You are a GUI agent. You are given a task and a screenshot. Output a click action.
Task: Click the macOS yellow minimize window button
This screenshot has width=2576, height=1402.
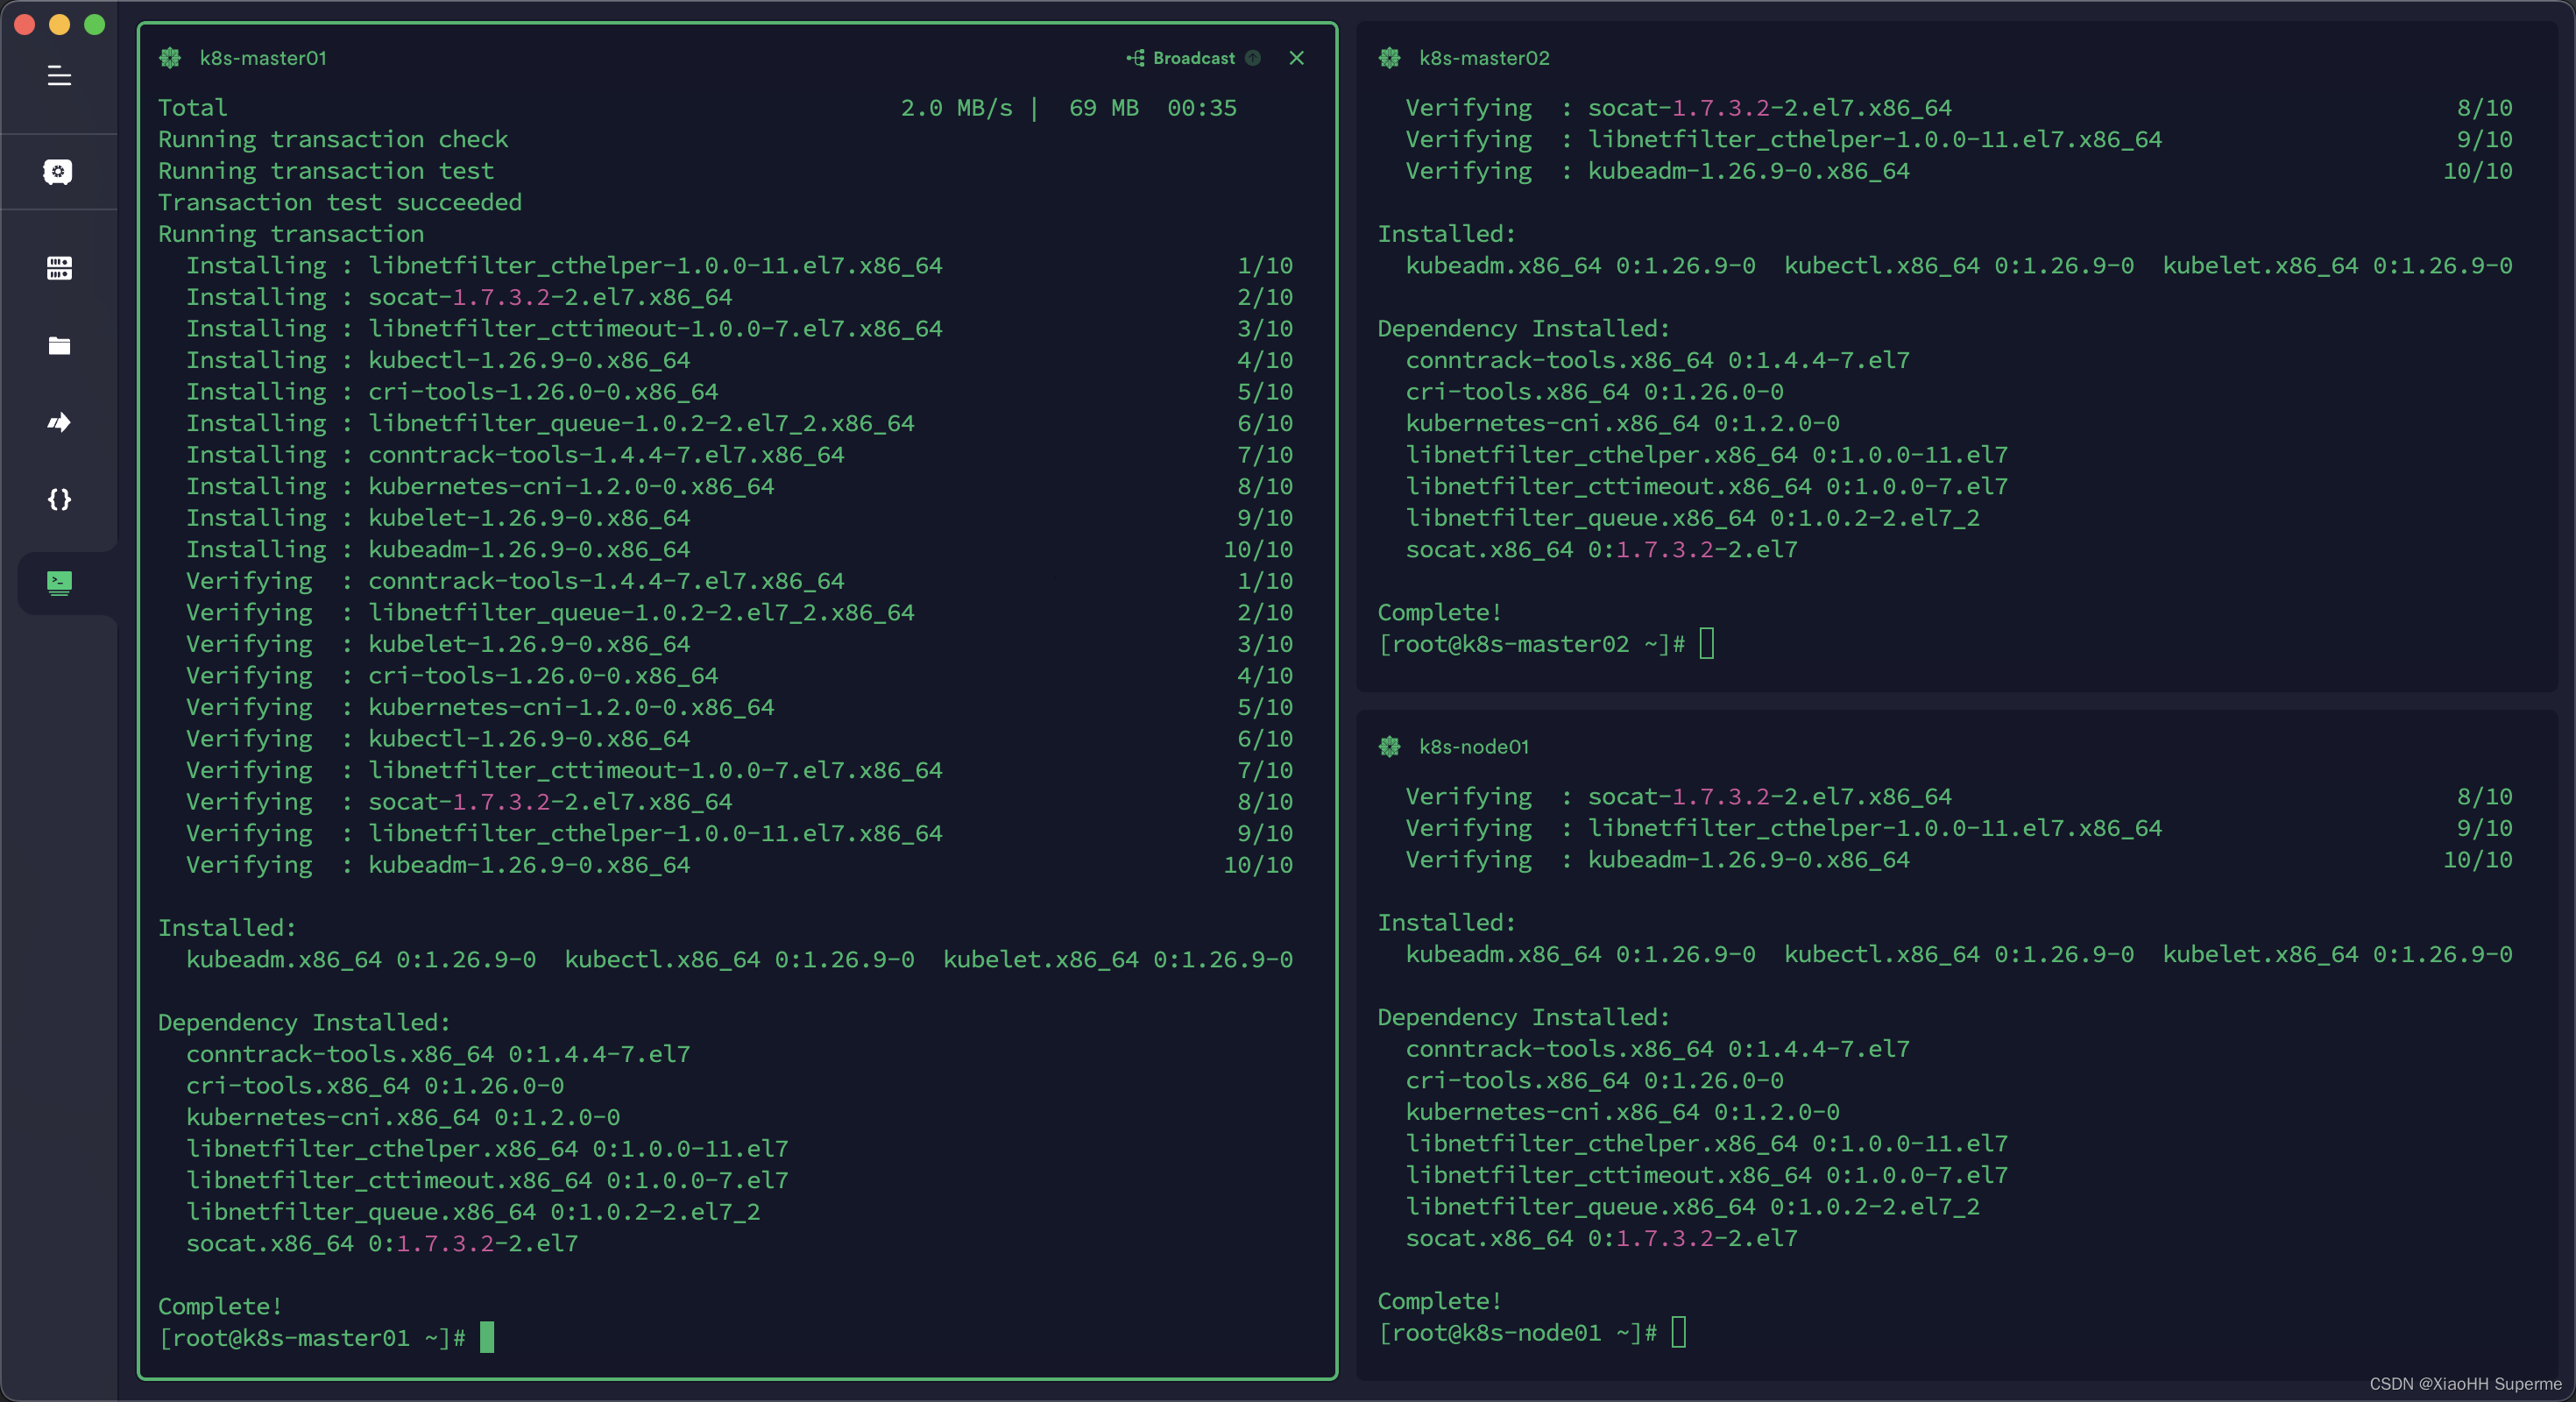[x=60, y=25]
